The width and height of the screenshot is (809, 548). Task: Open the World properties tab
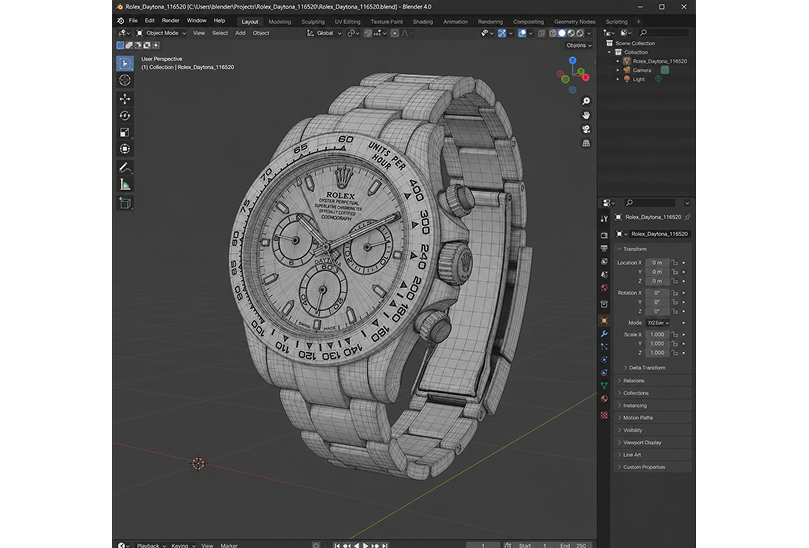pos(604,287)
